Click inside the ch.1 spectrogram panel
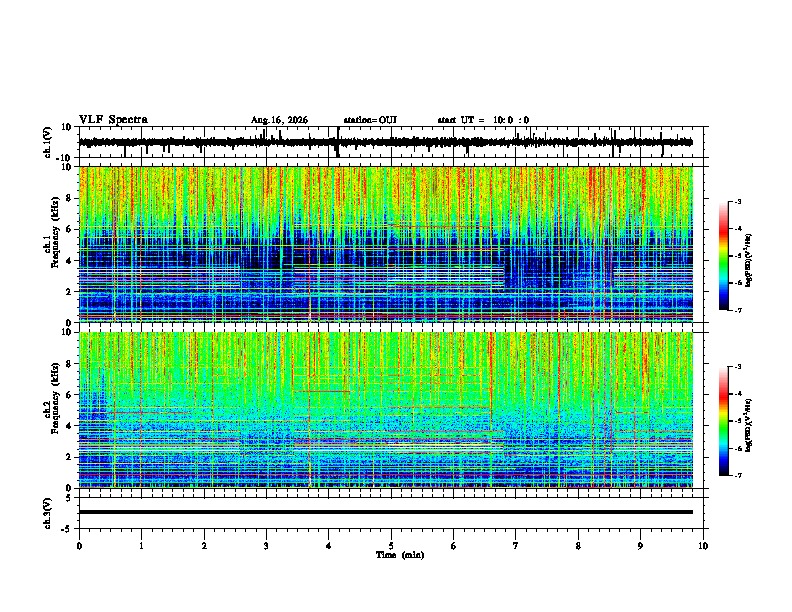Viewport: 792px width, 612px height. coord(385,244)
